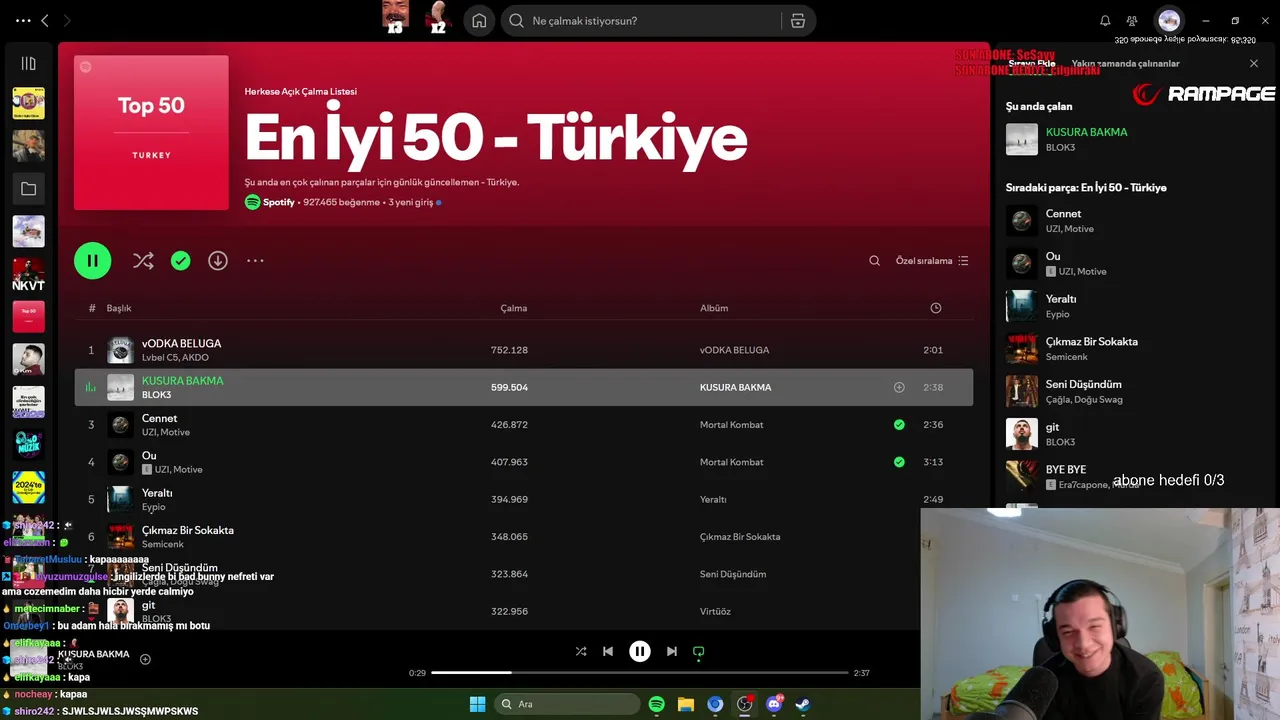Add now playing song with the plus icon
This screenshot has width=1280, height=720.
pyautogui.click(x=145, y=659)
